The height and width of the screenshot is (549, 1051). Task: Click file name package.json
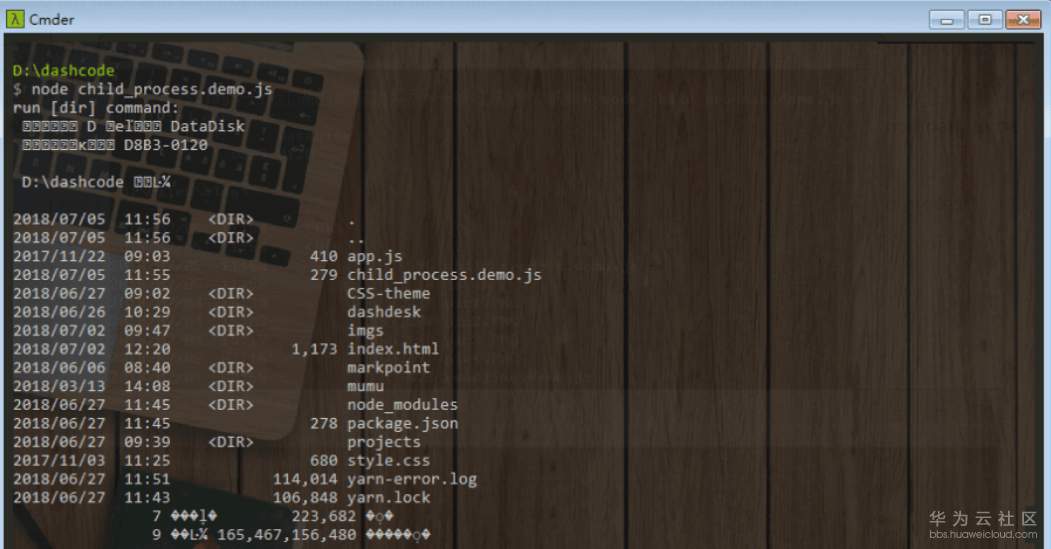(402, 424)
